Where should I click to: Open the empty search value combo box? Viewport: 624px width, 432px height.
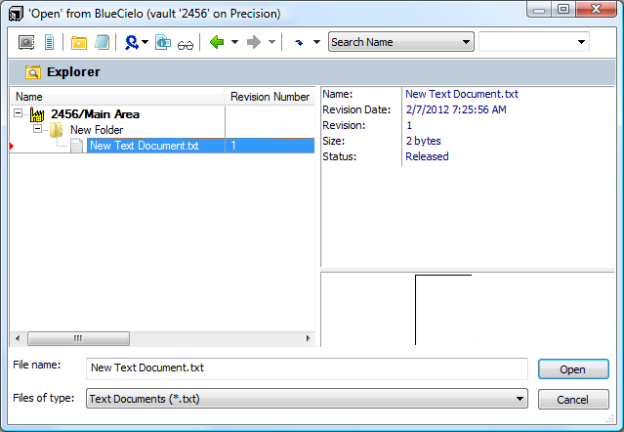click(534, 42)
